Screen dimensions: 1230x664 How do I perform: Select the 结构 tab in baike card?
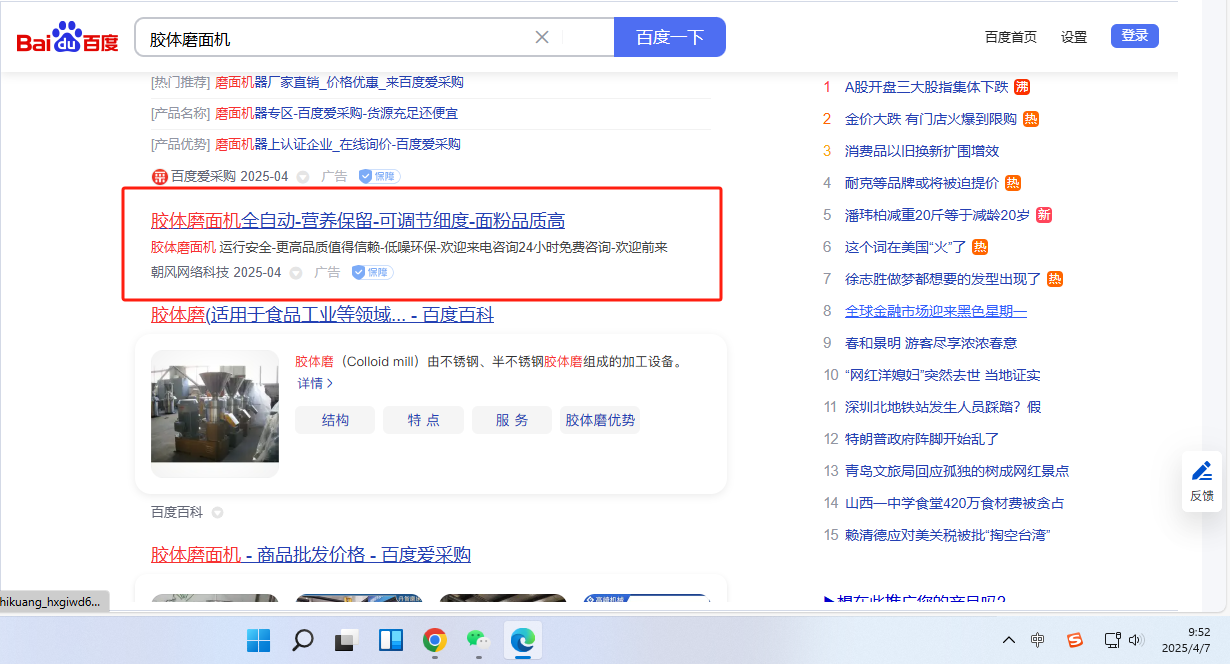335,420
